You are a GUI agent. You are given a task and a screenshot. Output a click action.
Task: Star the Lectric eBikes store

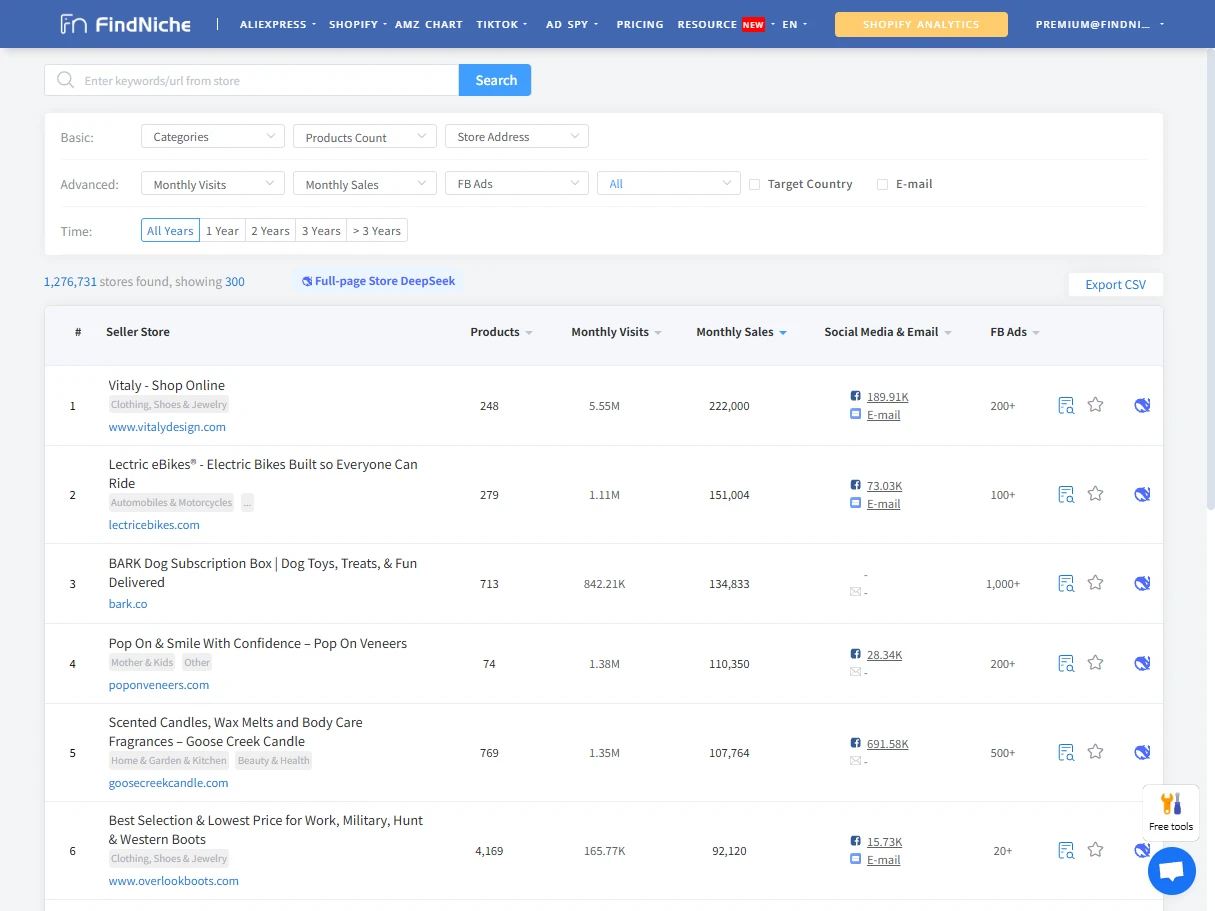[x=1095, y=494]
